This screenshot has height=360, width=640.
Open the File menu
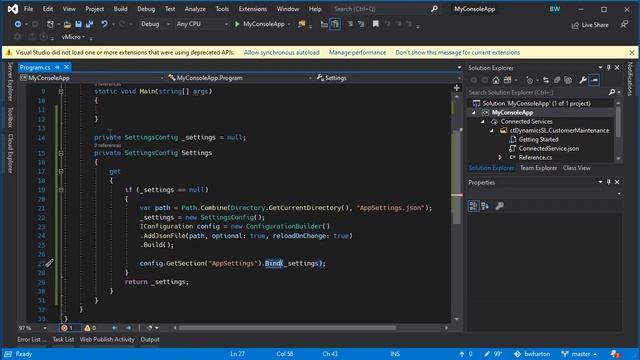coord(29,9)
